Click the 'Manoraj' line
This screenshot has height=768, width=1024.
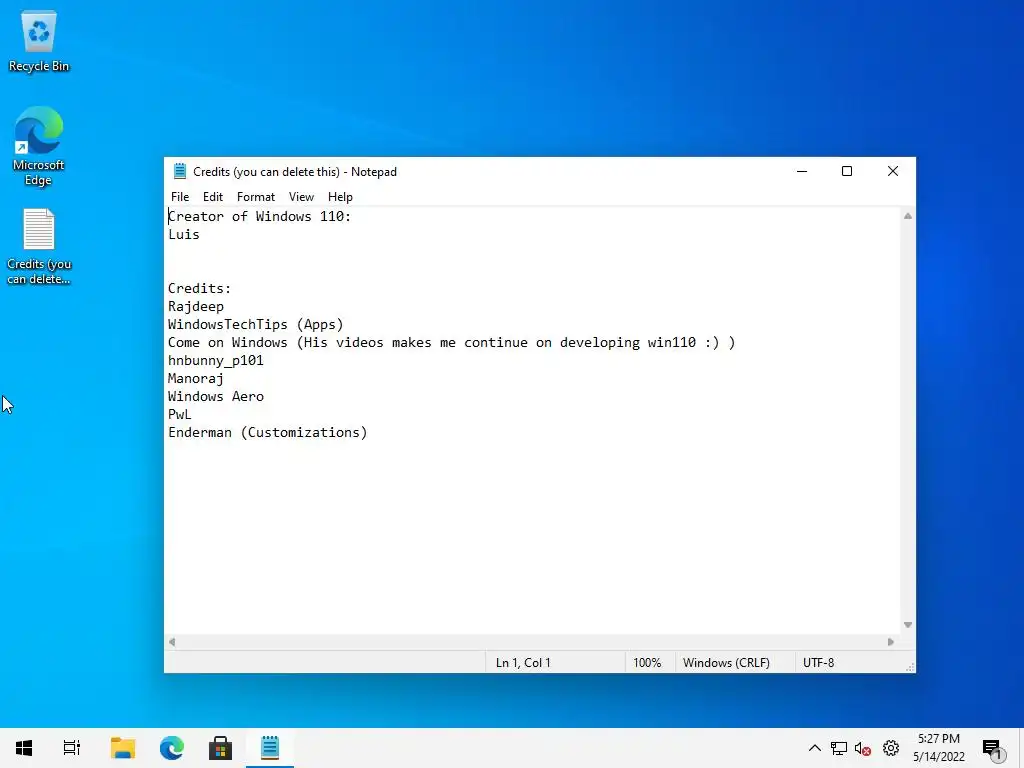(195, 378)
